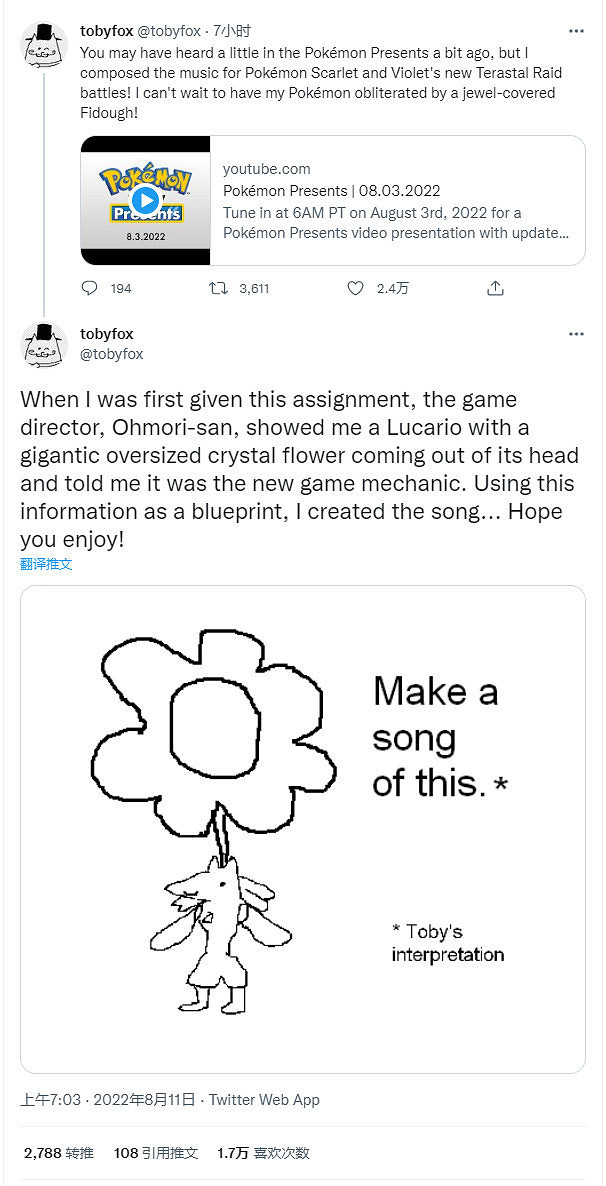This screenshot has width=606, height=1186.
Task: Click the 翻译推文 translate tweet link
Action: 46,564
